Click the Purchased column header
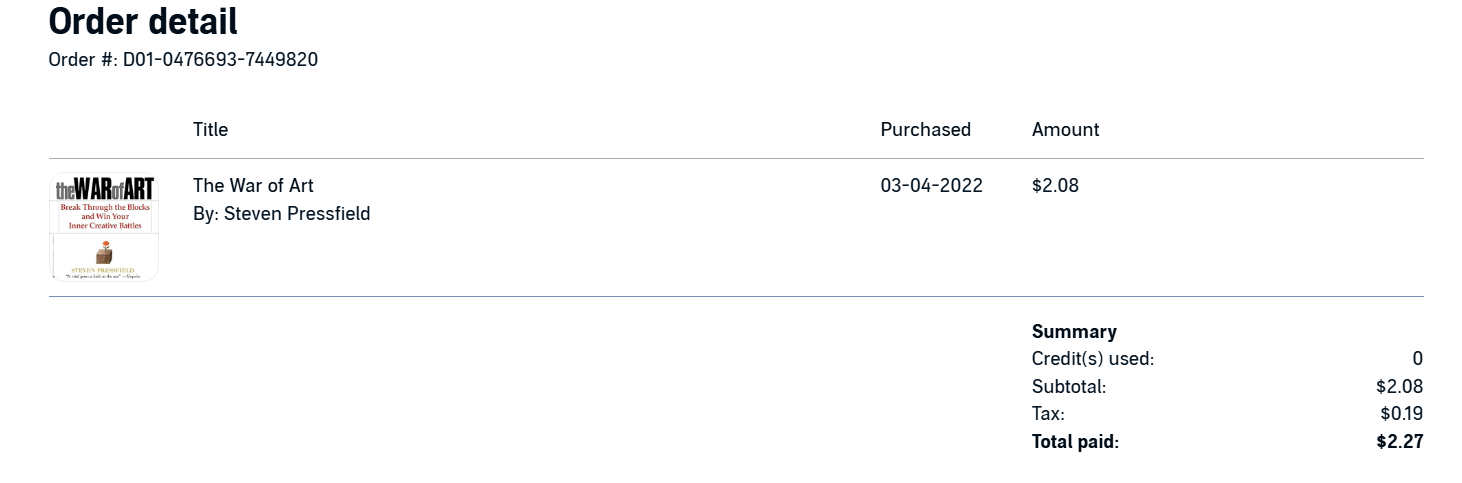Screen dimensions: 1462x483 pos(925,130)
